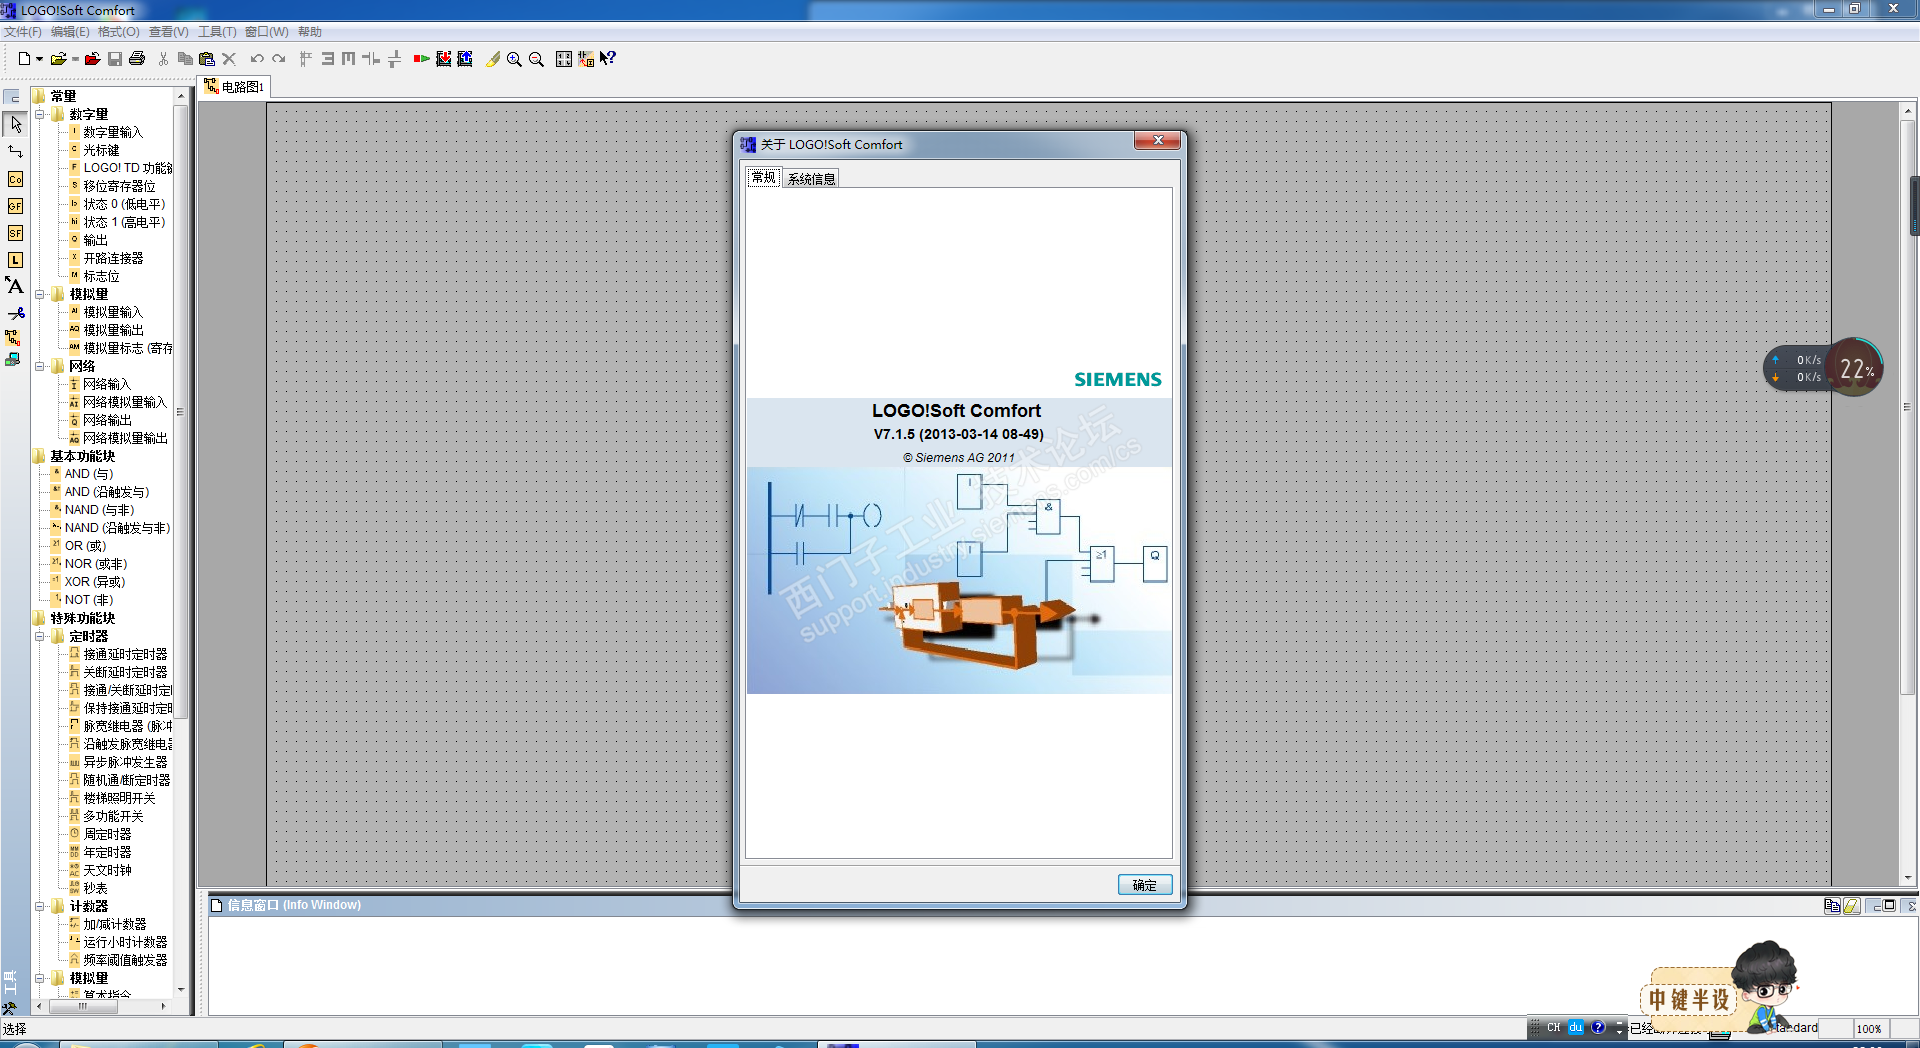The width and height of the screenshot is (1920, 1048).
Task: Open the 文件(F) menu
Action: (x=23, y=32)
